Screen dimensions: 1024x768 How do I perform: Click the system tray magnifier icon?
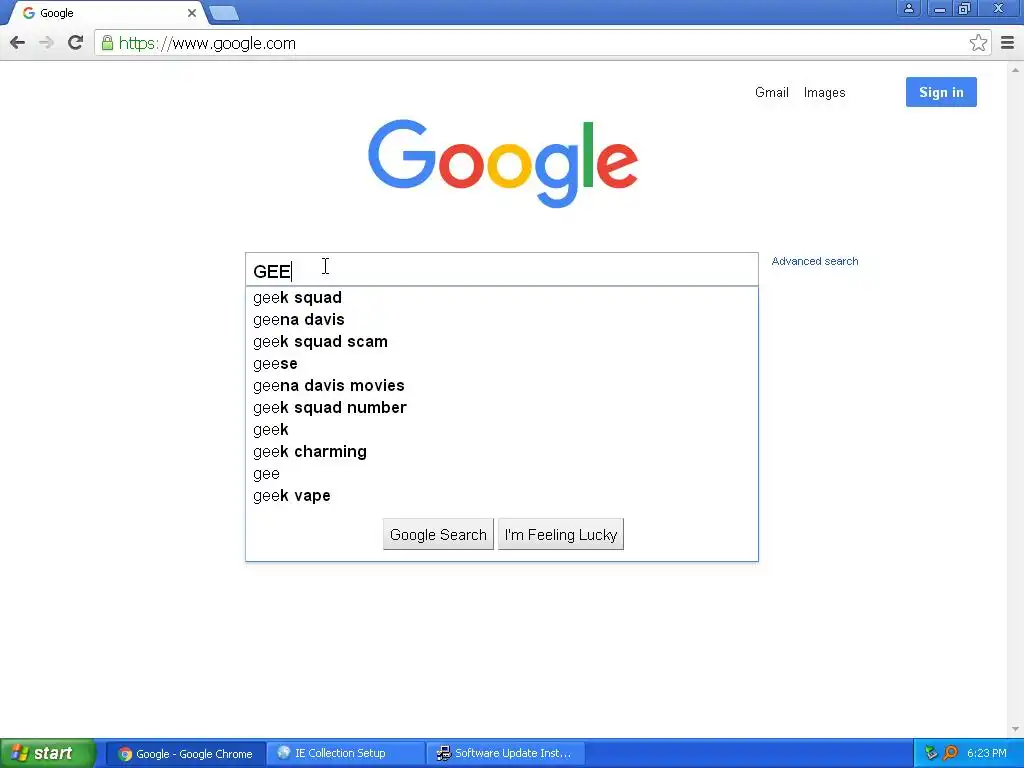950,754
